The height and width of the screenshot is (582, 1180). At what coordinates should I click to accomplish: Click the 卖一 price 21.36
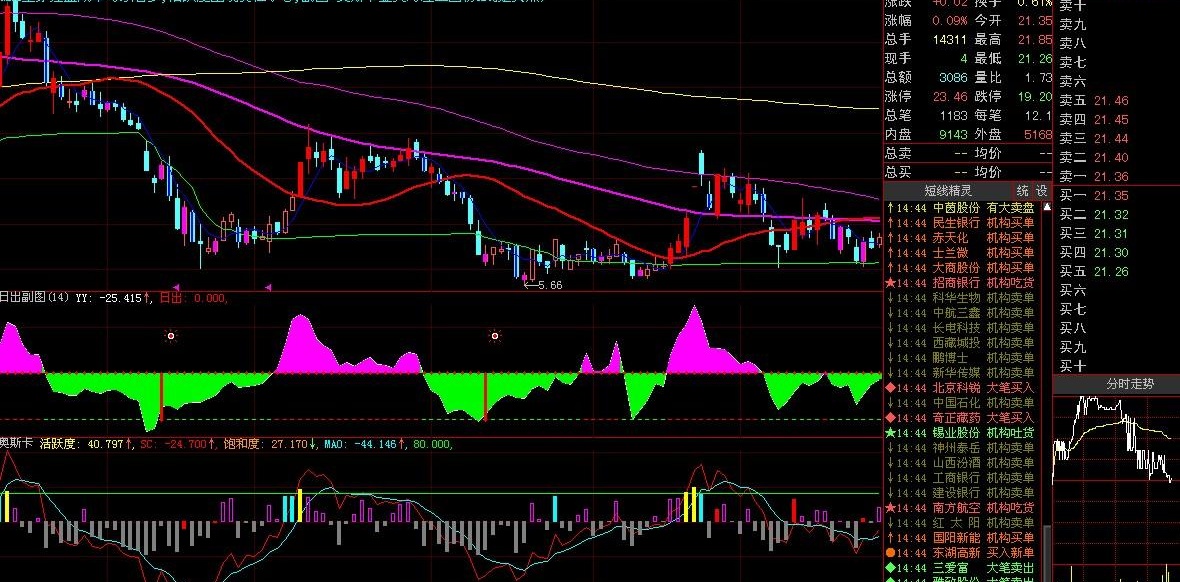(1111, 177)
